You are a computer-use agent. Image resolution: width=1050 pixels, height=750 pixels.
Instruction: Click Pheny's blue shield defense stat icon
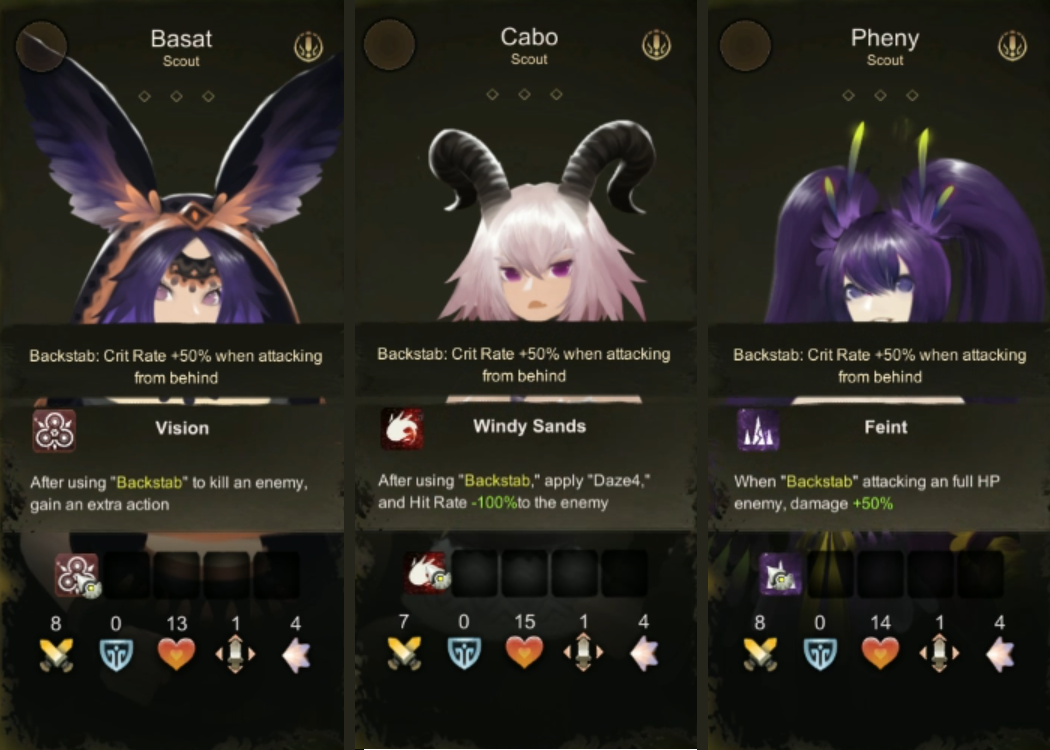820,653
